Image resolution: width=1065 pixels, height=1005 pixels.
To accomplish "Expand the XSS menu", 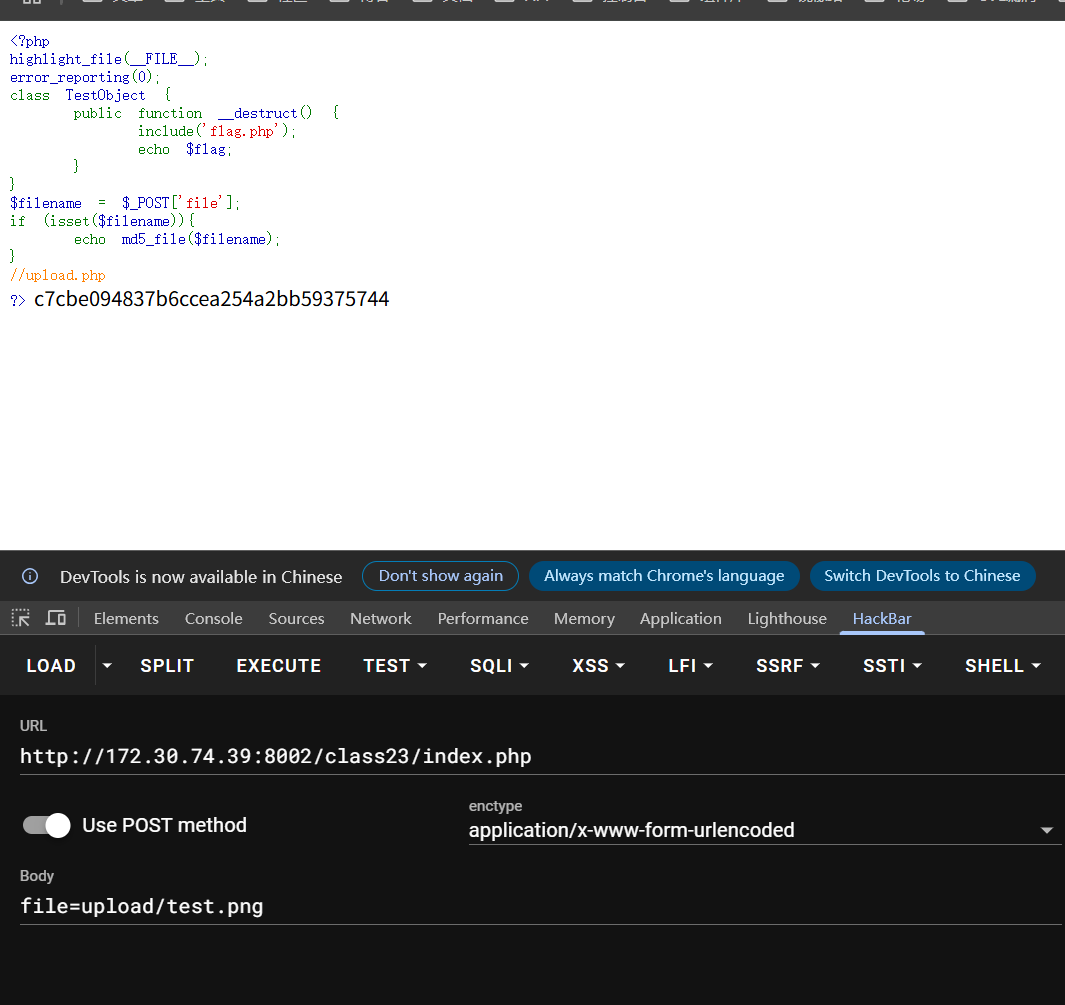I will tap(598, 665).
